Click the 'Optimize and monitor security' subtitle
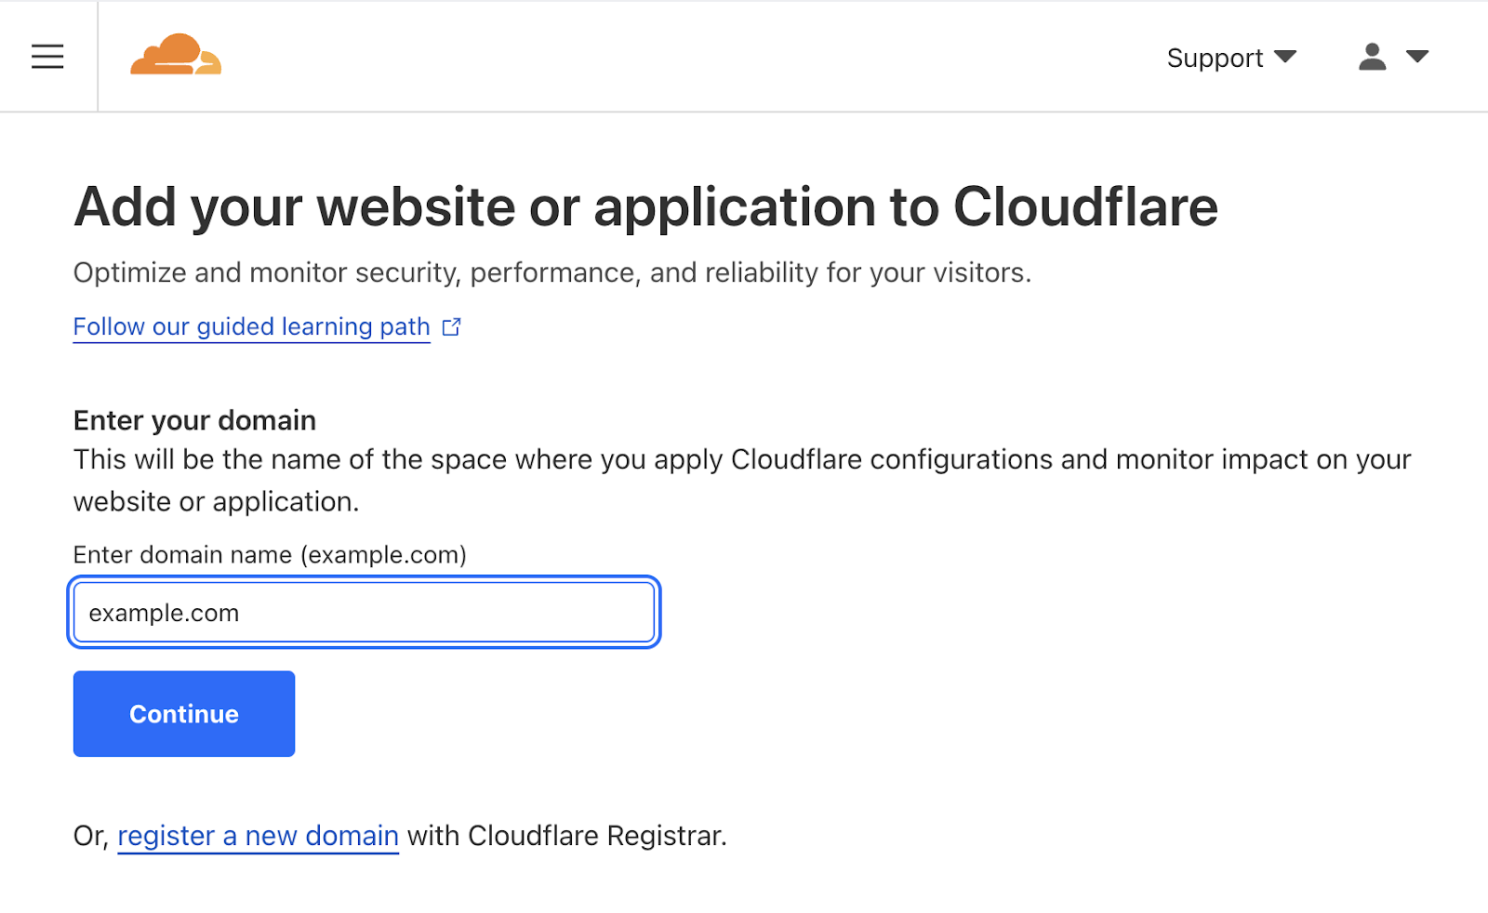1488x913 pixels. point(552,273)
